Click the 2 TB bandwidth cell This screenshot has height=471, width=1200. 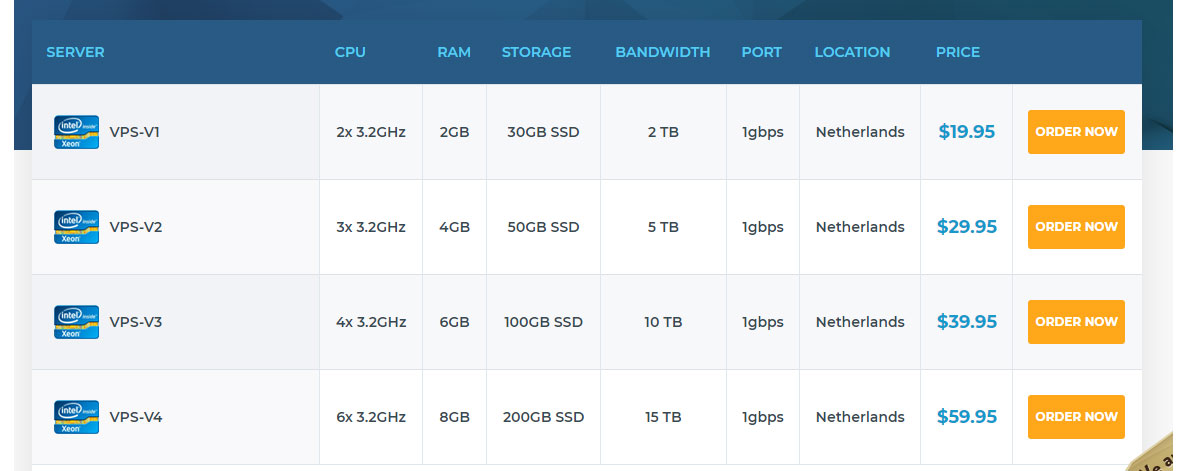[663, 132]
